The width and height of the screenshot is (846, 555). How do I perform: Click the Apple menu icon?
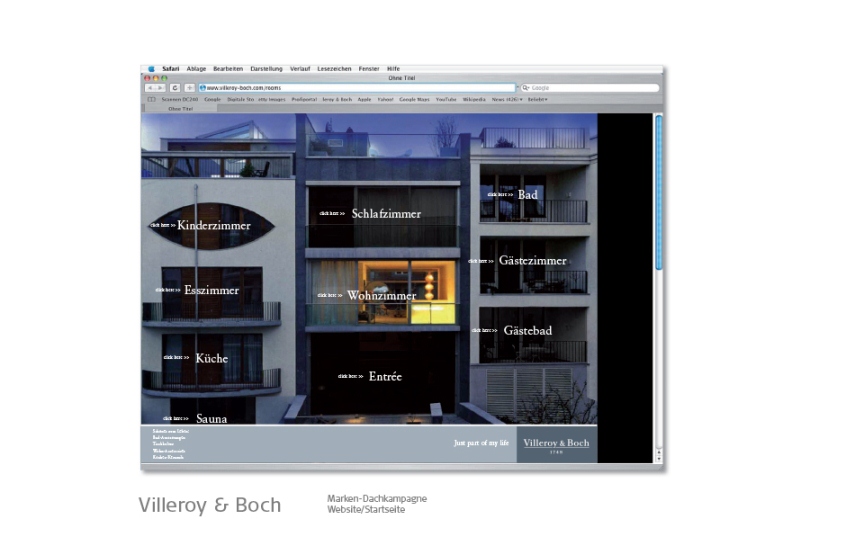[152, 68]
